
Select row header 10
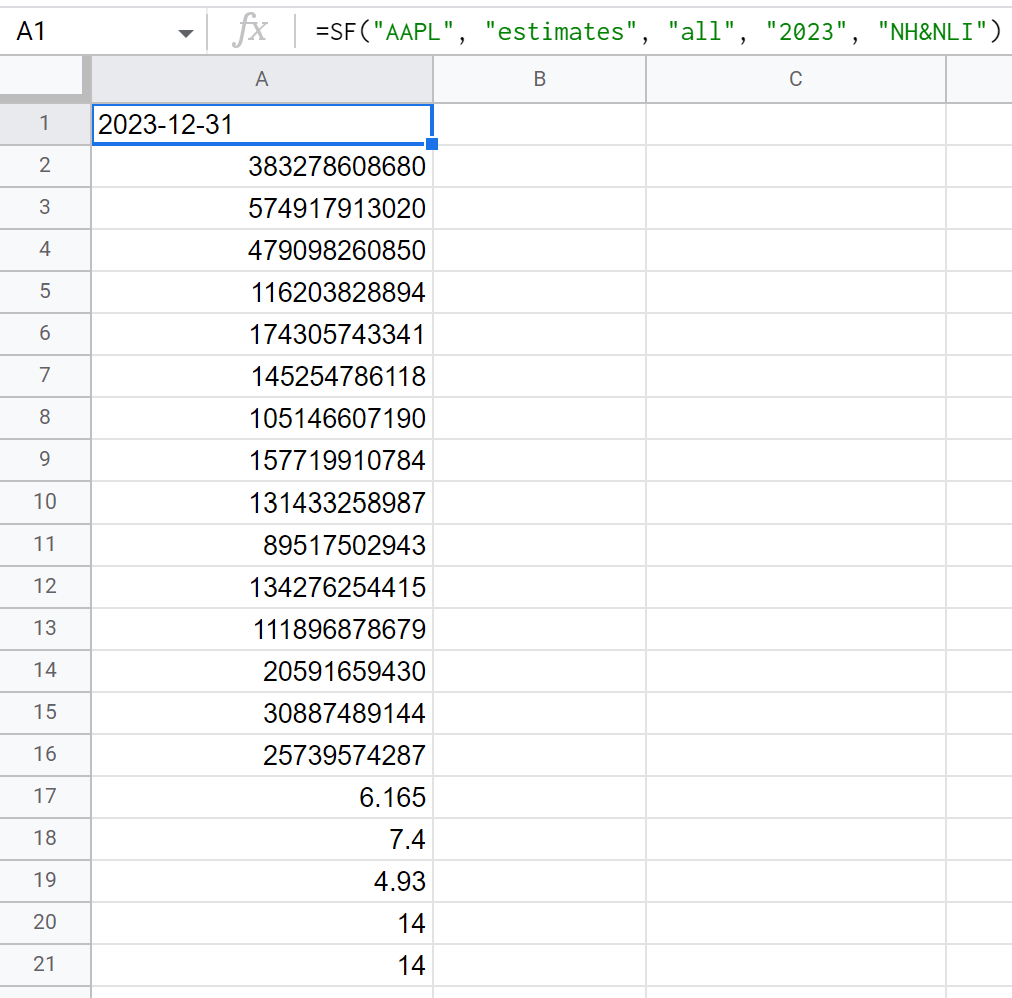click(45, 502)
